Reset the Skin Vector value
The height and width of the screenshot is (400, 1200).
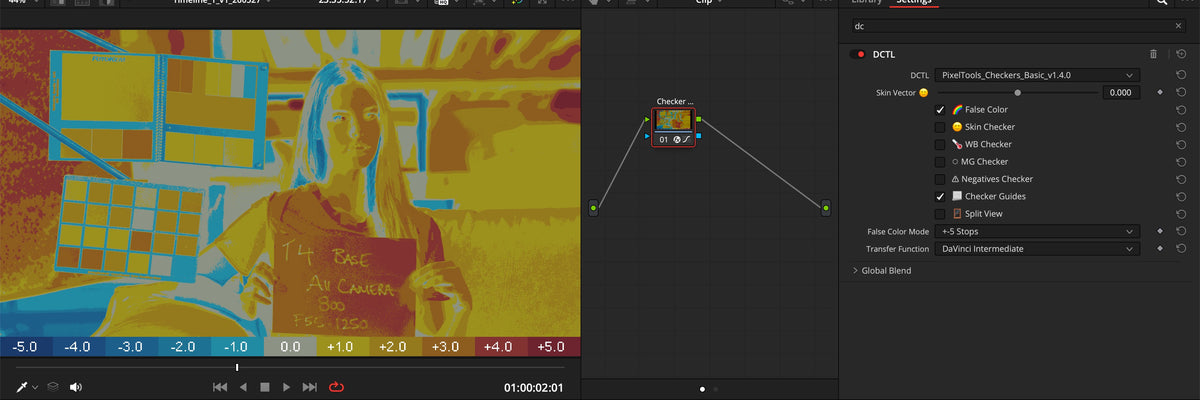[x=1181, y=92]
